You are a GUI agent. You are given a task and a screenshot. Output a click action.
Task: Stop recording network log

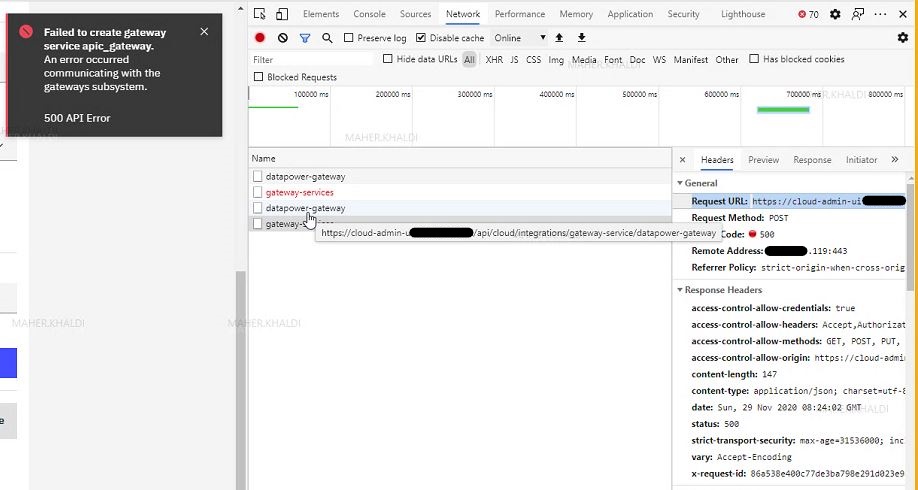260,37
